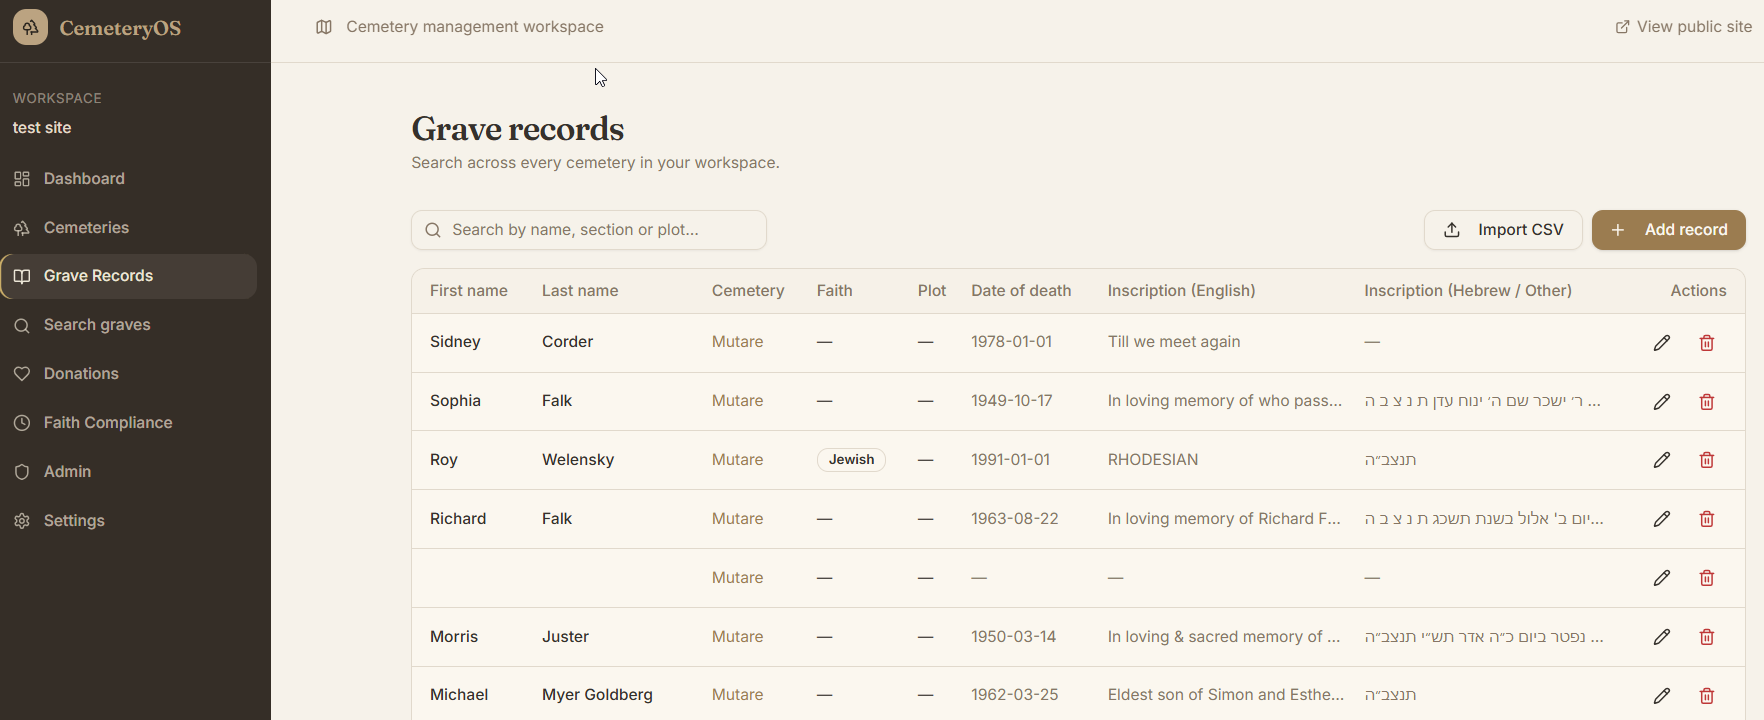The image size is (1764, 720).
Task: Delete the Michael Myer Goldberg record
Action: tap(1707, 695)
